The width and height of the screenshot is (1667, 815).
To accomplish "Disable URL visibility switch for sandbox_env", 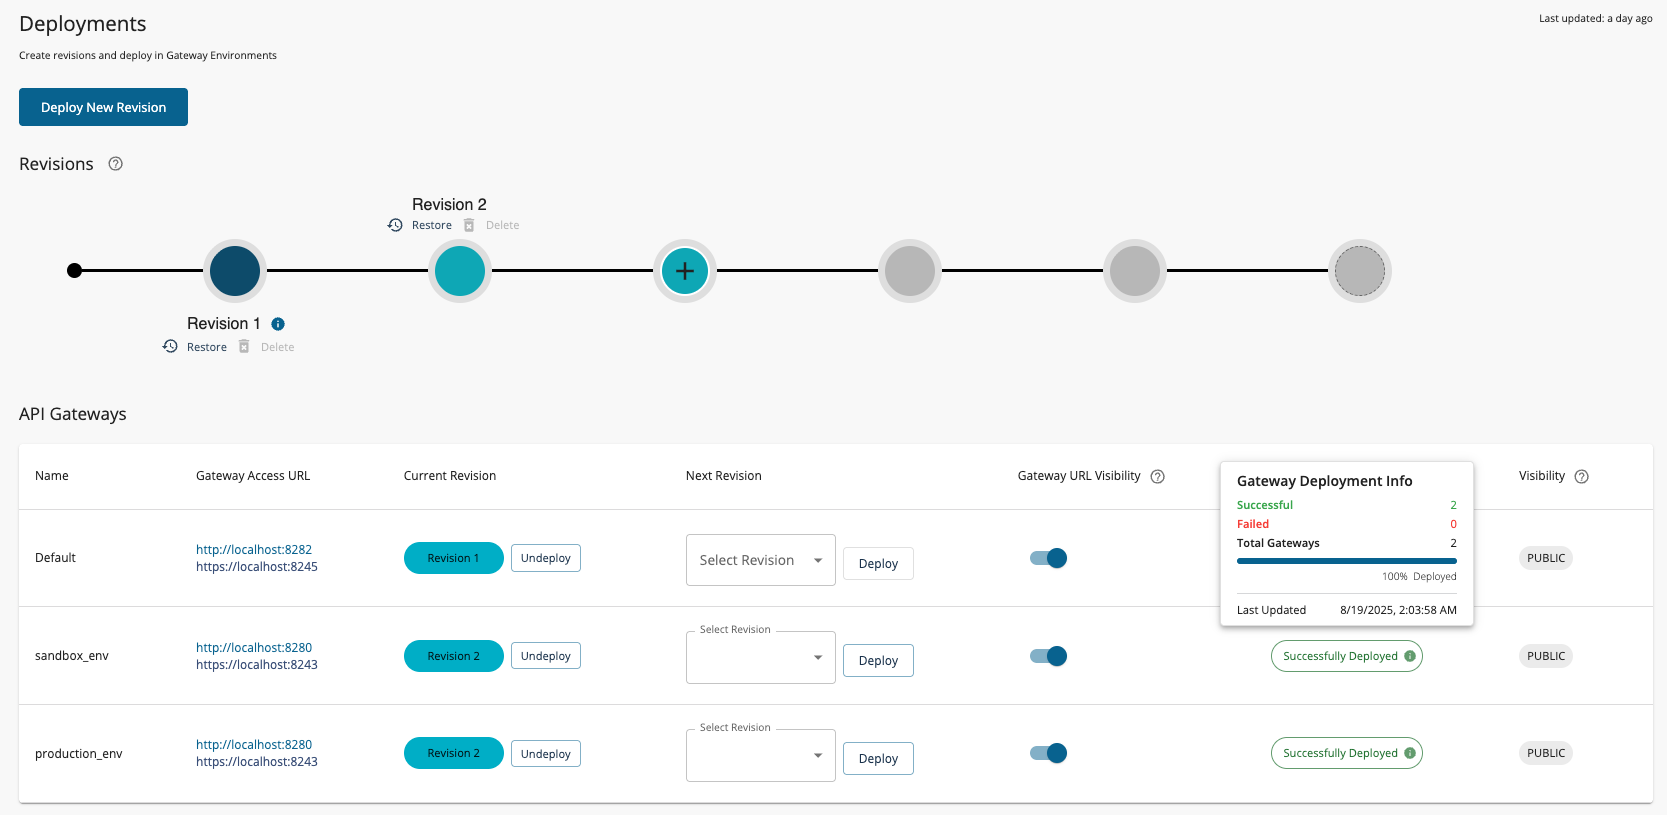I will 1048,656.
